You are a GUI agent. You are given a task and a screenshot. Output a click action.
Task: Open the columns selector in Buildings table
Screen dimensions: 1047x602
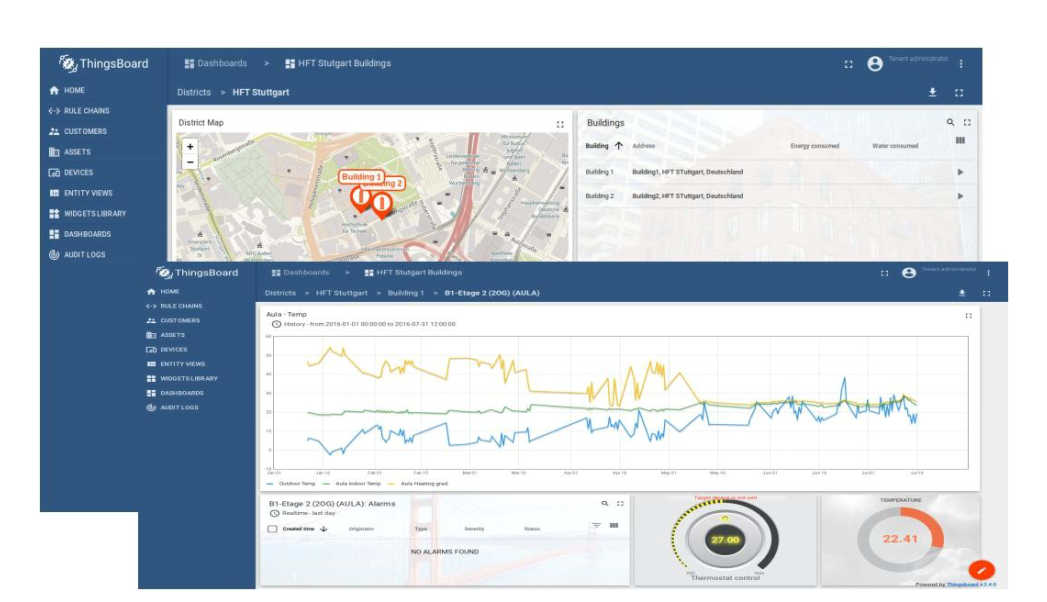(960, 141)
